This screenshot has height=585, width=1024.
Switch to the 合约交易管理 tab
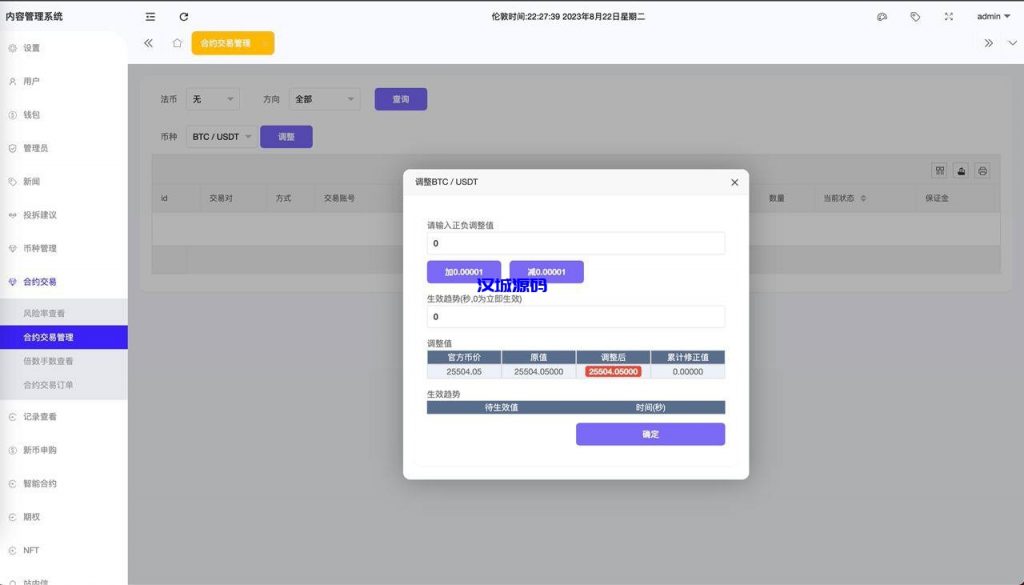pos(233,43)
